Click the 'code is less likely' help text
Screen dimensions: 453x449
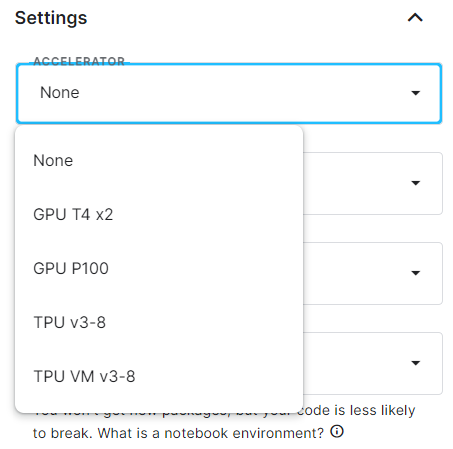click(356, 410)
